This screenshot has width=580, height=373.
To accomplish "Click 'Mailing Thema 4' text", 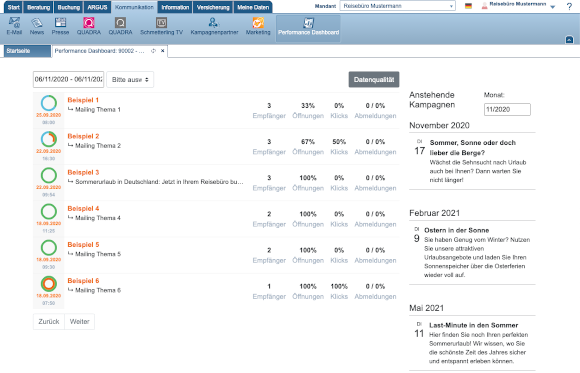I will tap(98, 218).
